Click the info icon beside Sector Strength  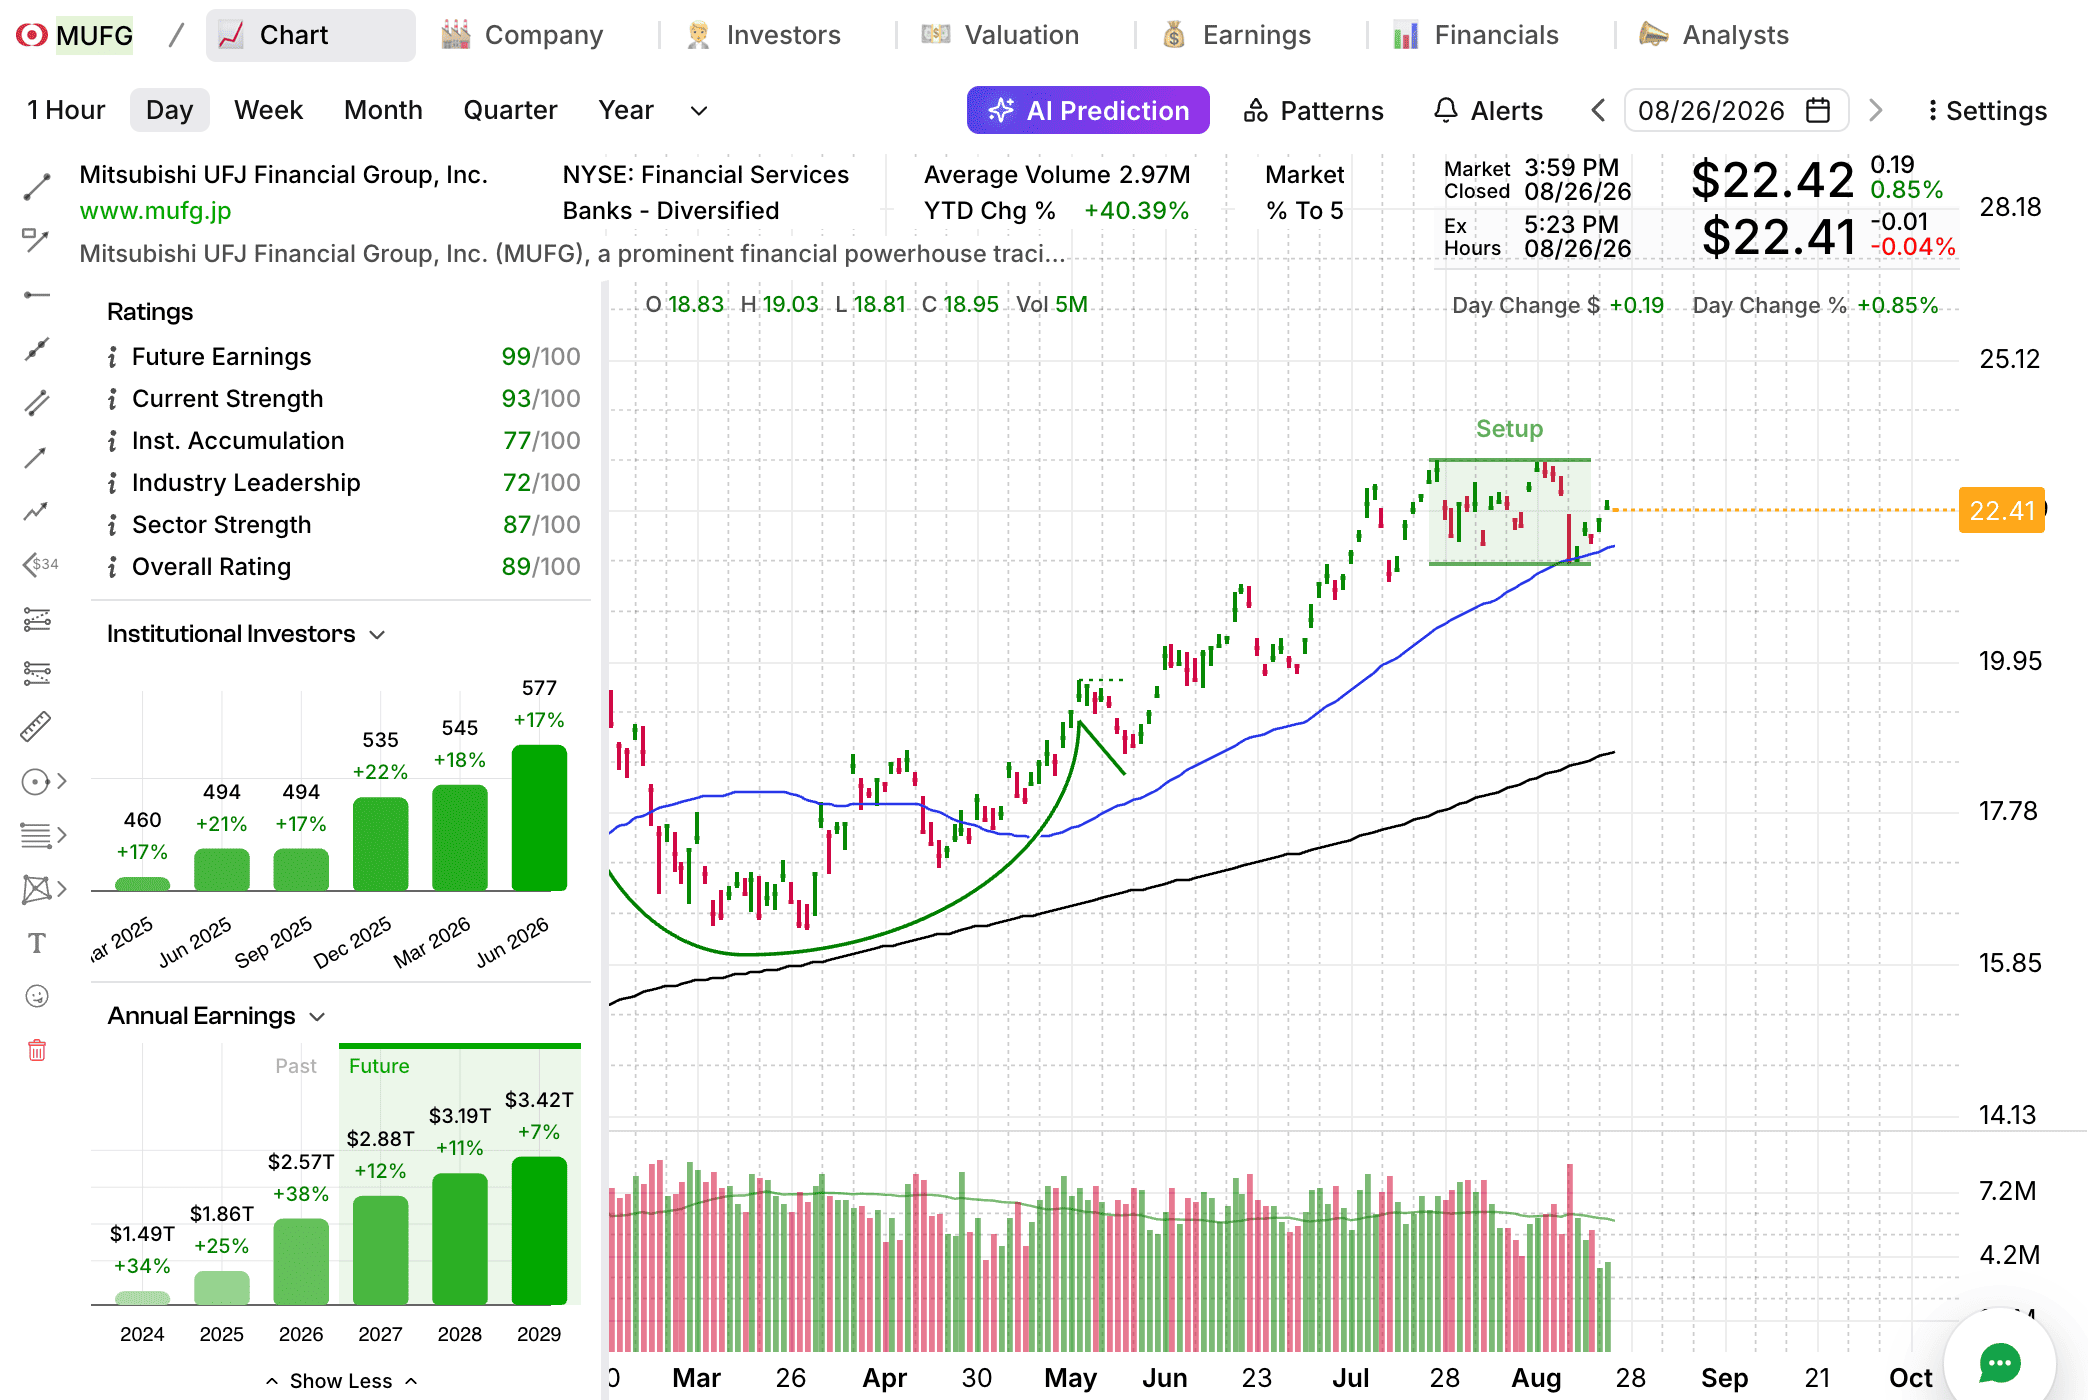tap(112, 525)
